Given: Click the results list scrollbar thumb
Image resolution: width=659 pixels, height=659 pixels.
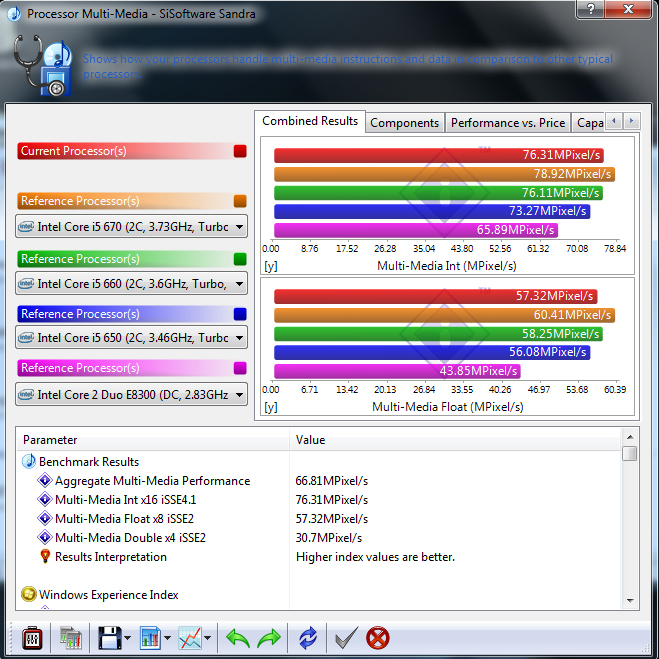Looking at the screenshot, I should [630, 453].
